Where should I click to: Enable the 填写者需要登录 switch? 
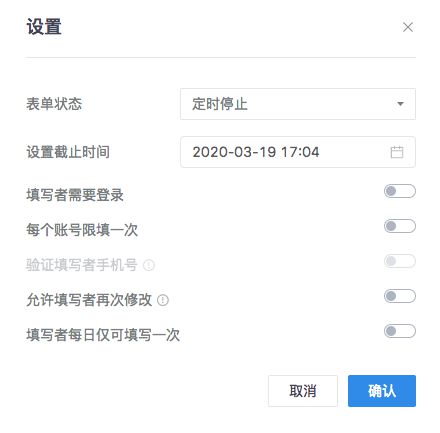point(400,191)
